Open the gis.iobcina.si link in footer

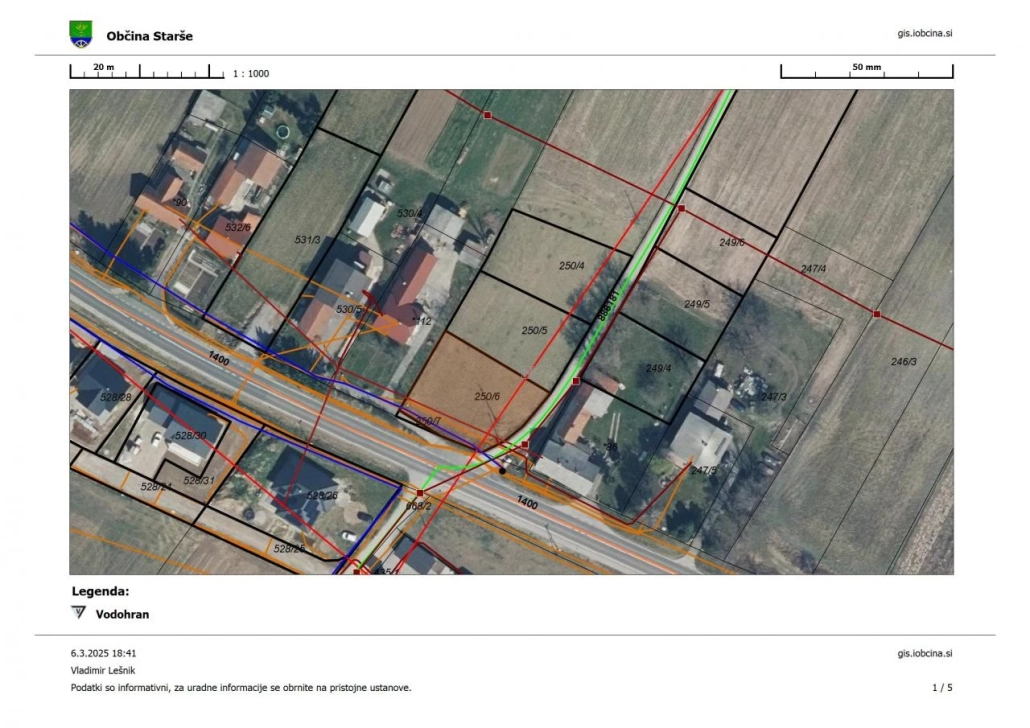click(924, 653)
